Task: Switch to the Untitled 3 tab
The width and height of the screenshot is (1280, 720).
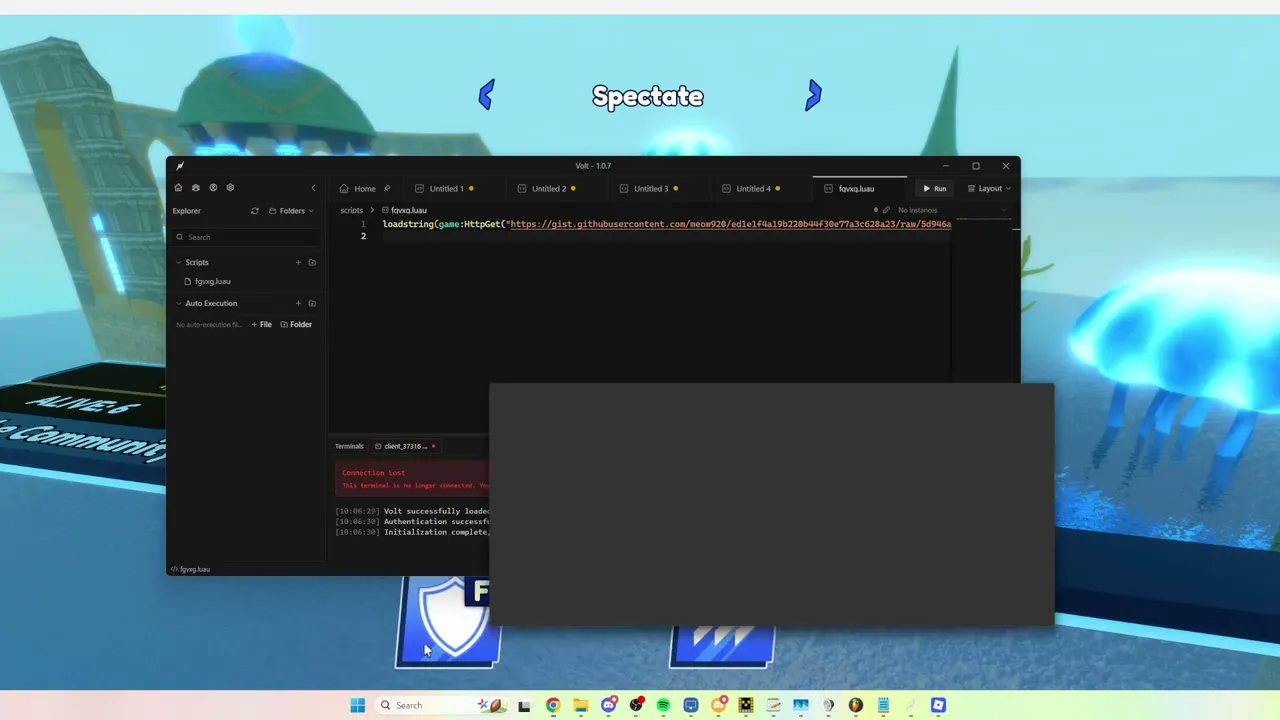Action: pyautogui.click(x=651, y=188)
